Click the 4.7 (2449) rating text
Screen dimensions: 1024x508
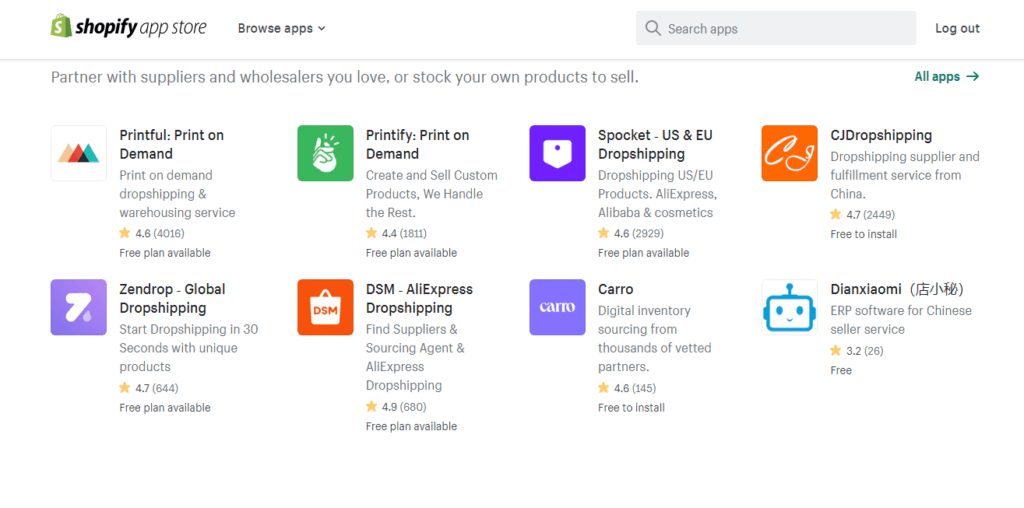[871, 215]
